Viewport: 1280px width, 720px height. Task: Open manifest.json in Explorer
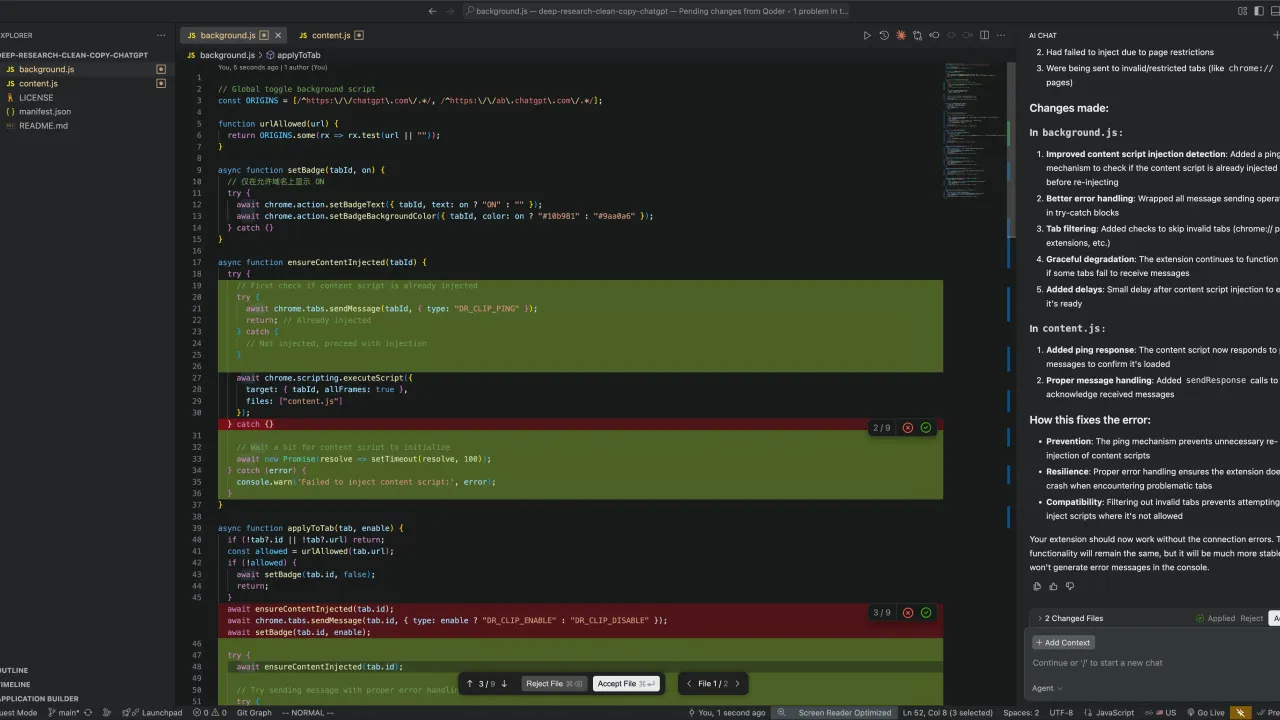(45, 112)
